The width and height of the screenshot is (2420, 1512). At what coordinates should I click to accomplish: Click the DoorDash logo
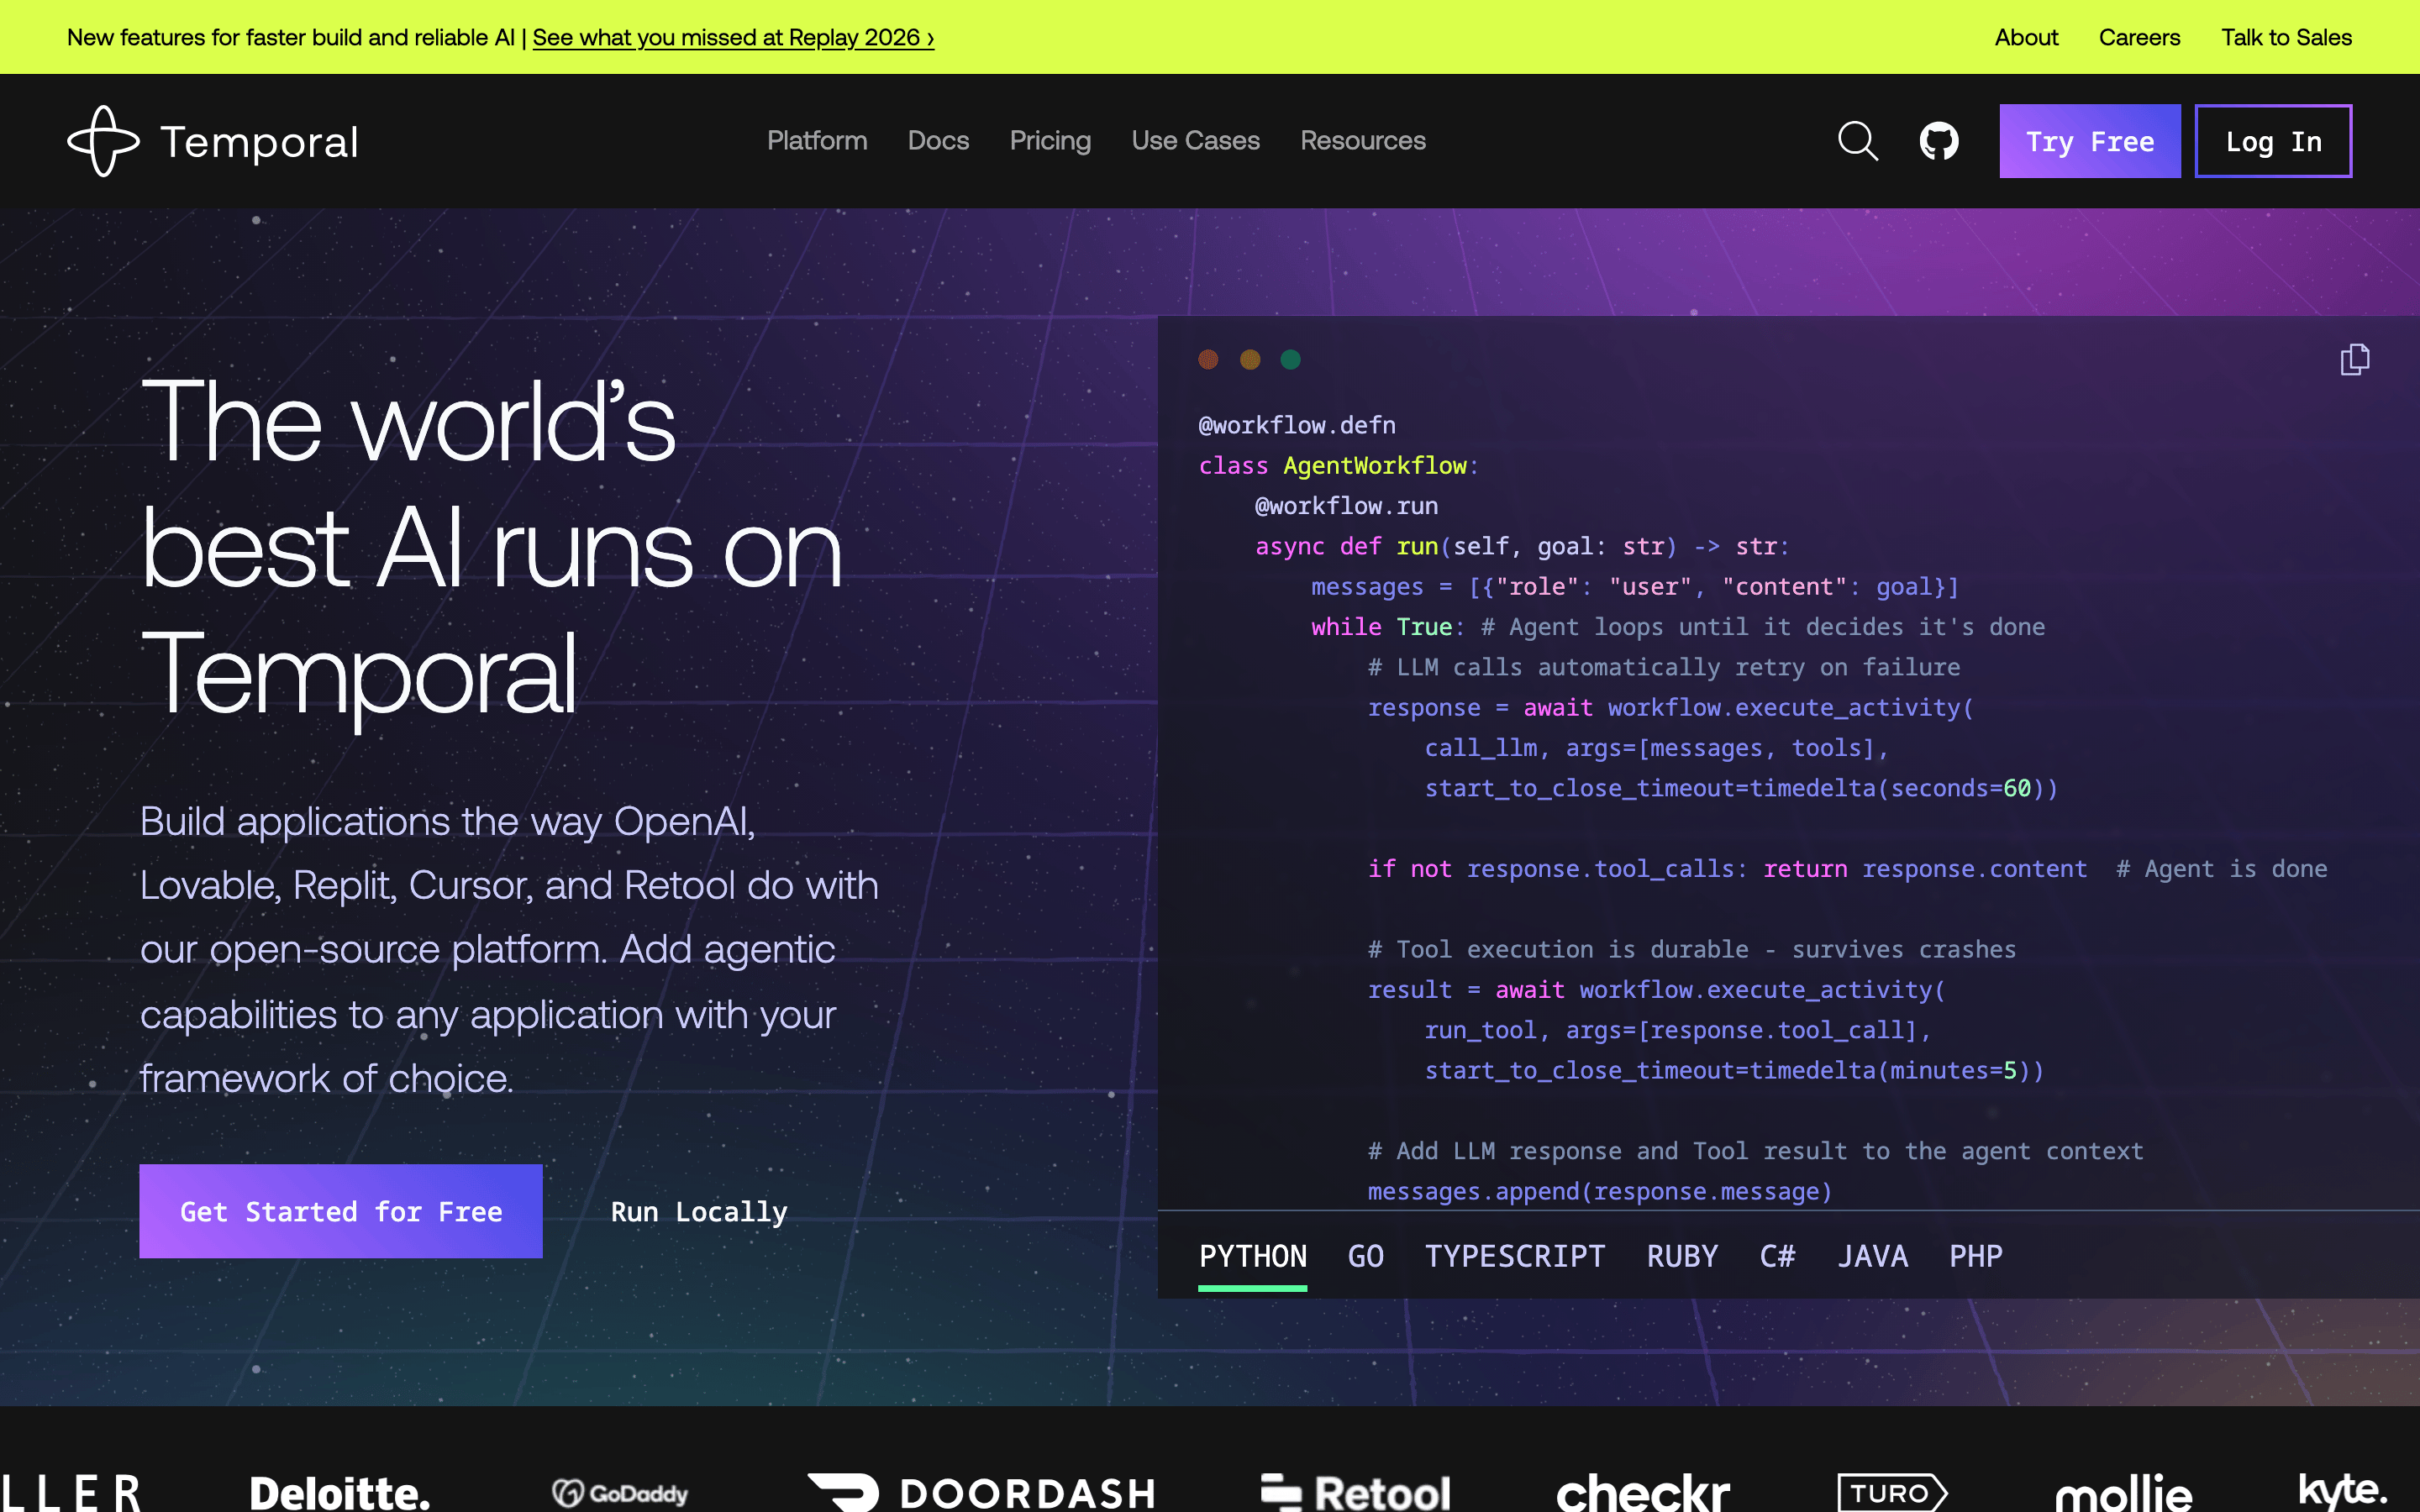981,1492
